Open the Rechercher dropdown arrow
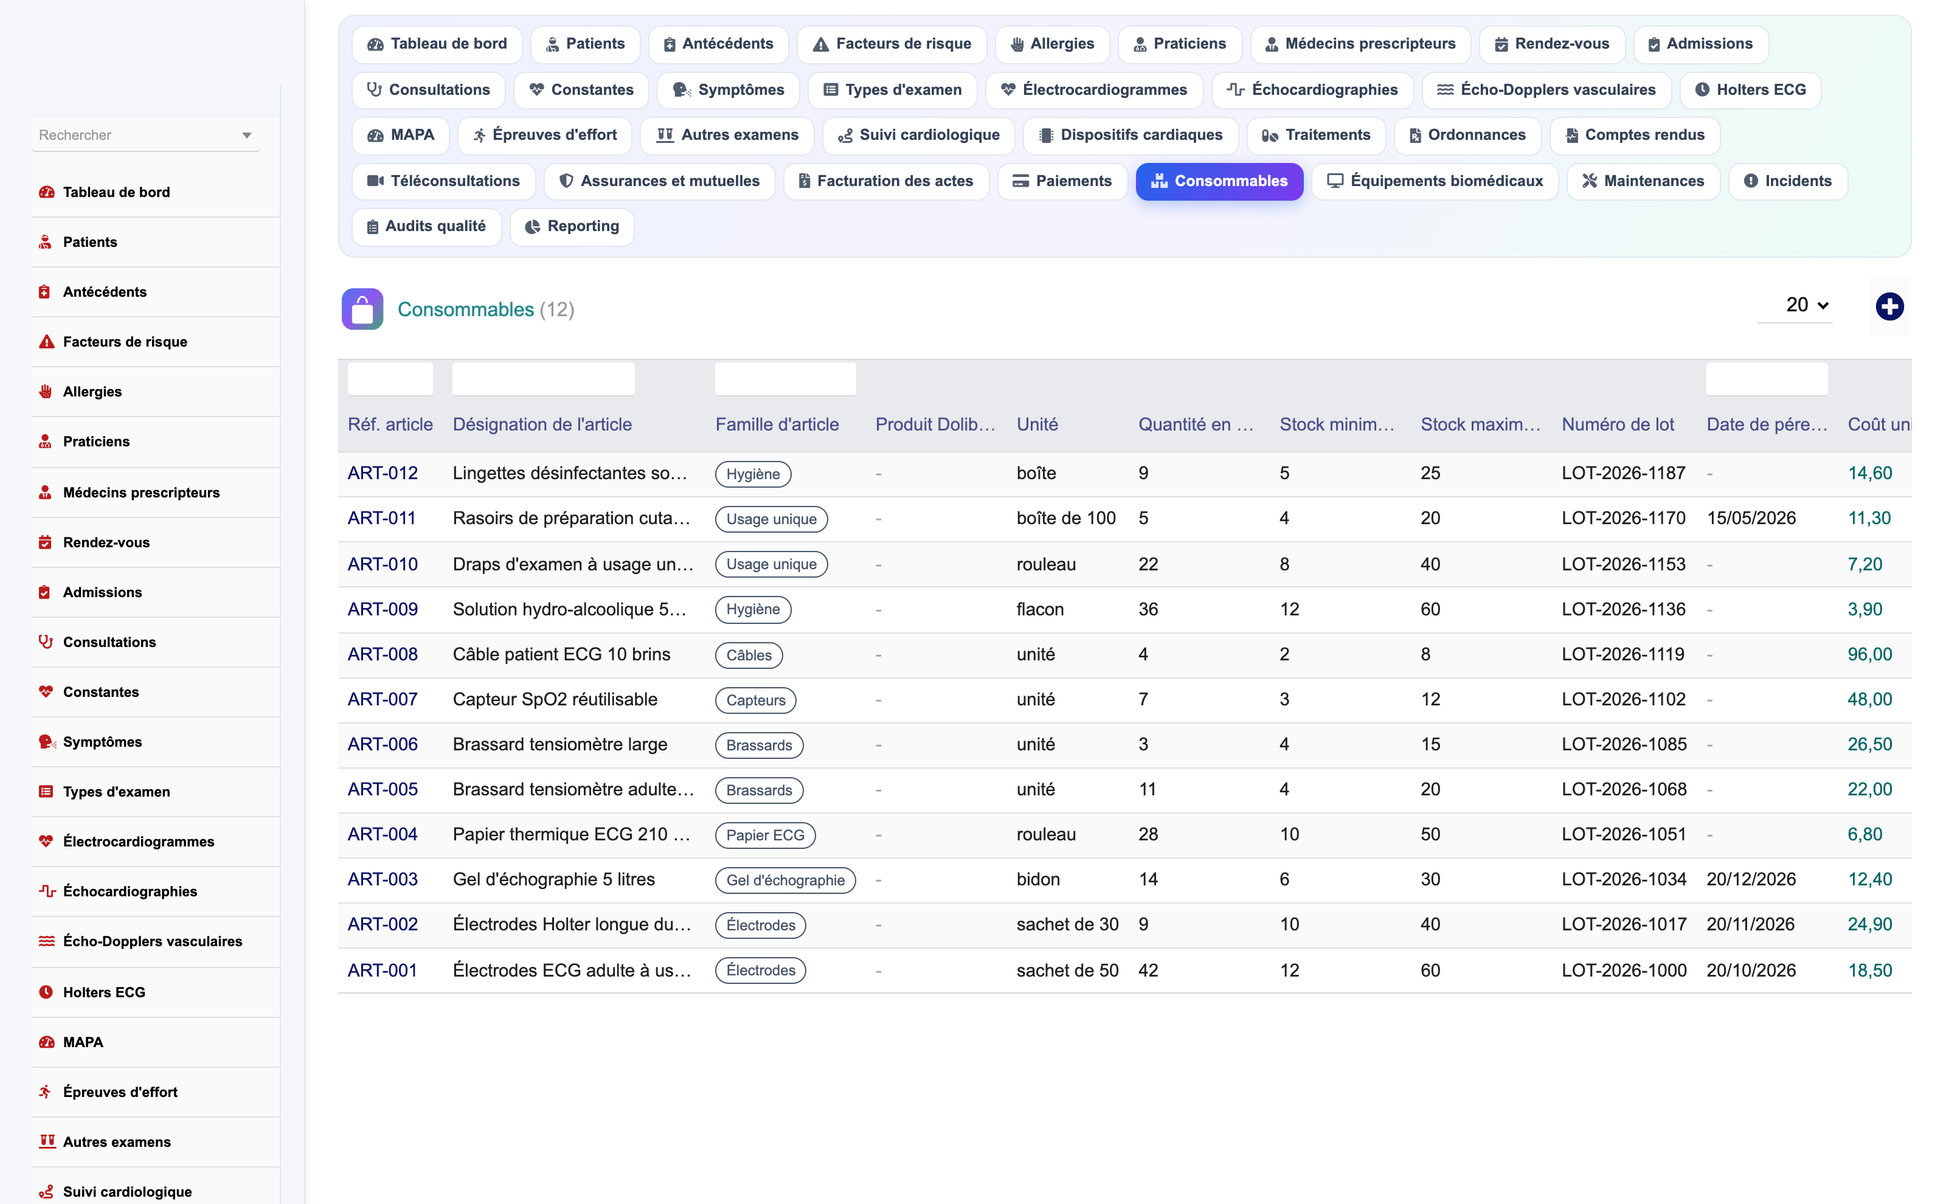 click(246, 135)
